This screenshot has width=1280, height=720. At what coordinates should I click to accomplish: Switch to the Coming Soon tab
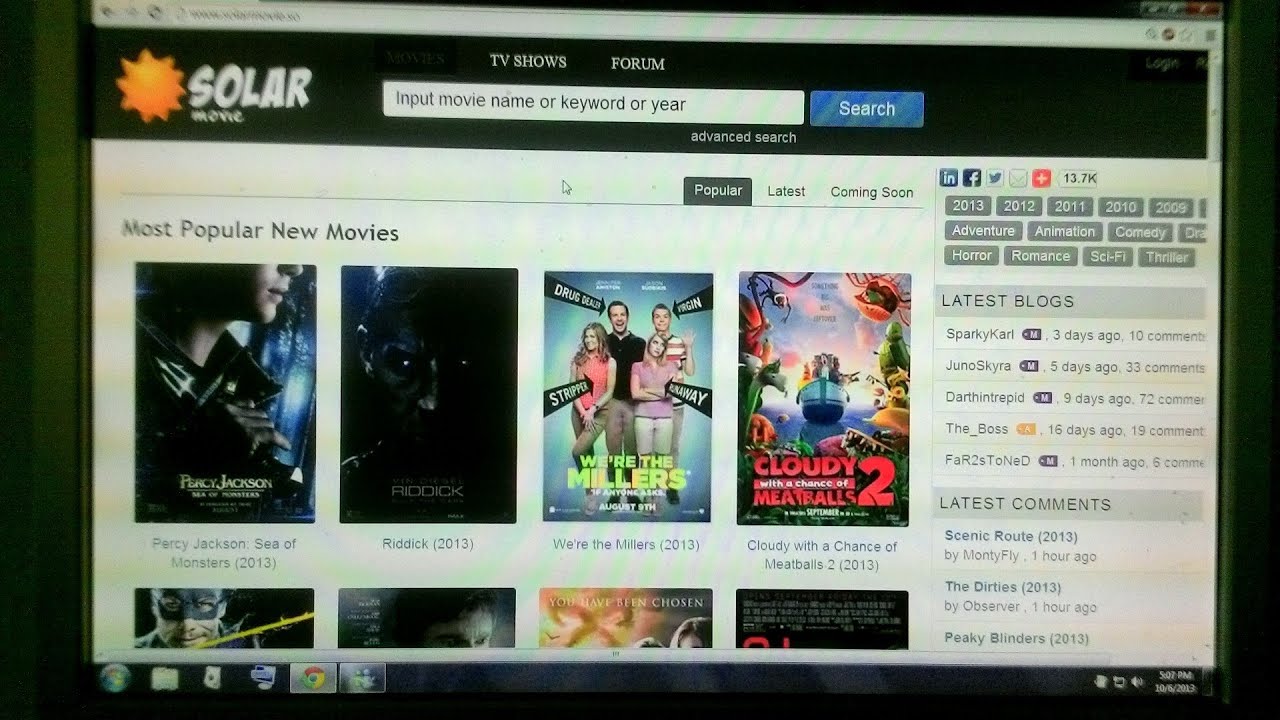tap(872, 192)
